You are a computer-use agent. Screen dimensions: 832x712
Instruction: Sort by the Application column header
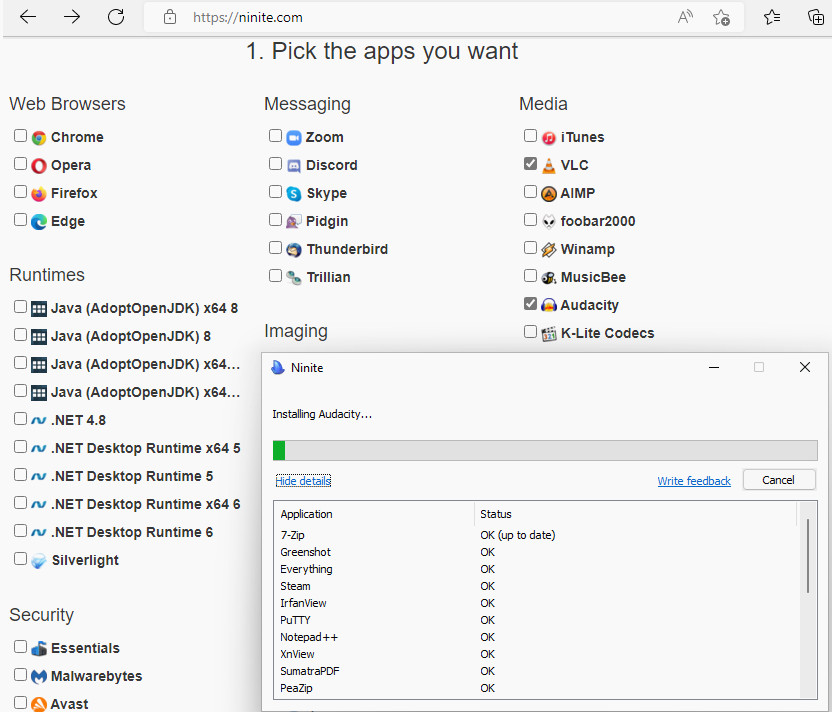pyautogui.click(x=307, y=514)
